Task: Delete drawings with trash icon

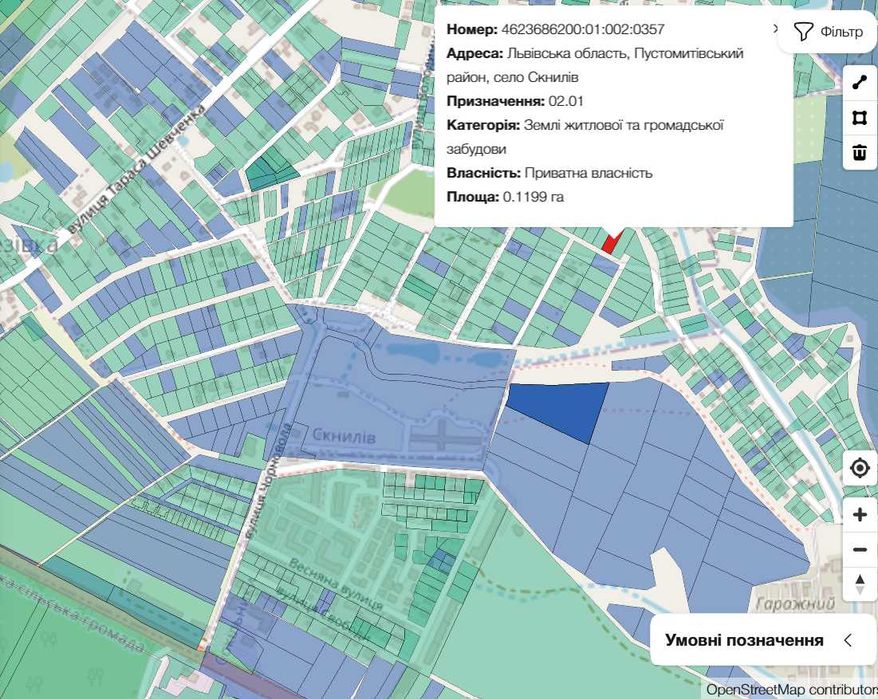Action: click(859, 152)
